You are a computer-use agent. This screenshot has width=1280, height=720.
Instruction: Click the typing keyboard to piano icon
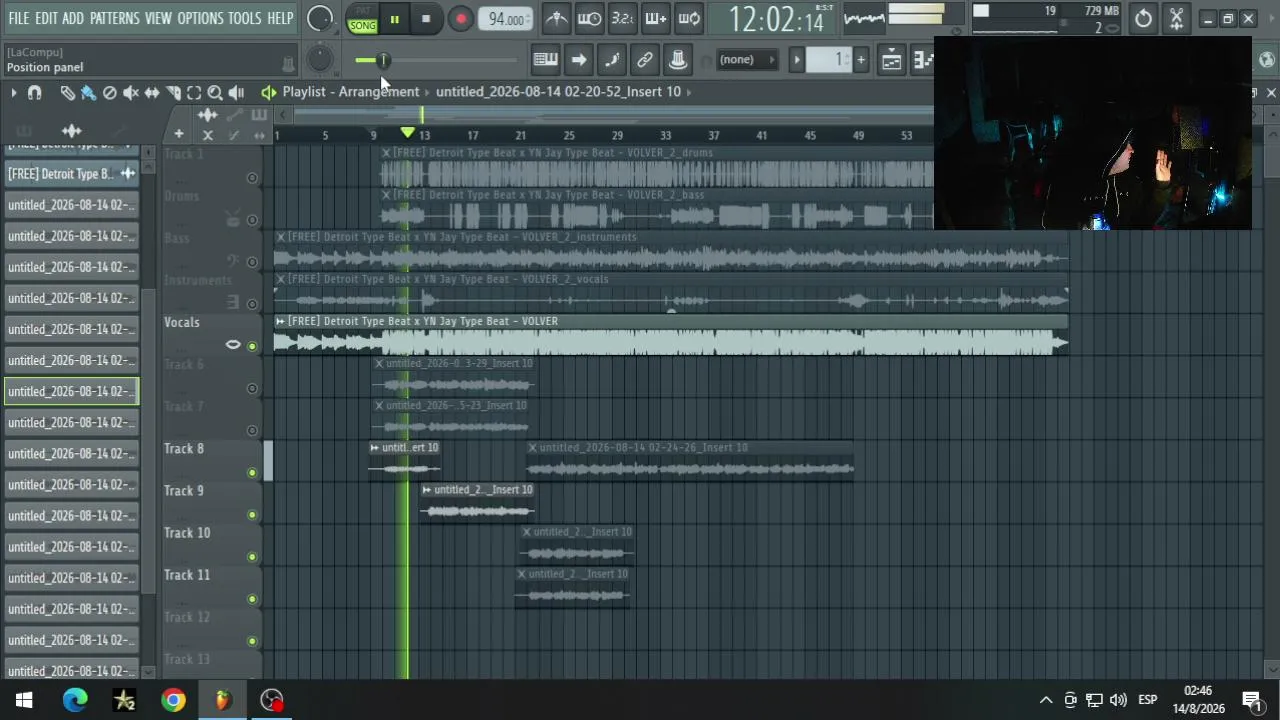(x=545, y=60)
